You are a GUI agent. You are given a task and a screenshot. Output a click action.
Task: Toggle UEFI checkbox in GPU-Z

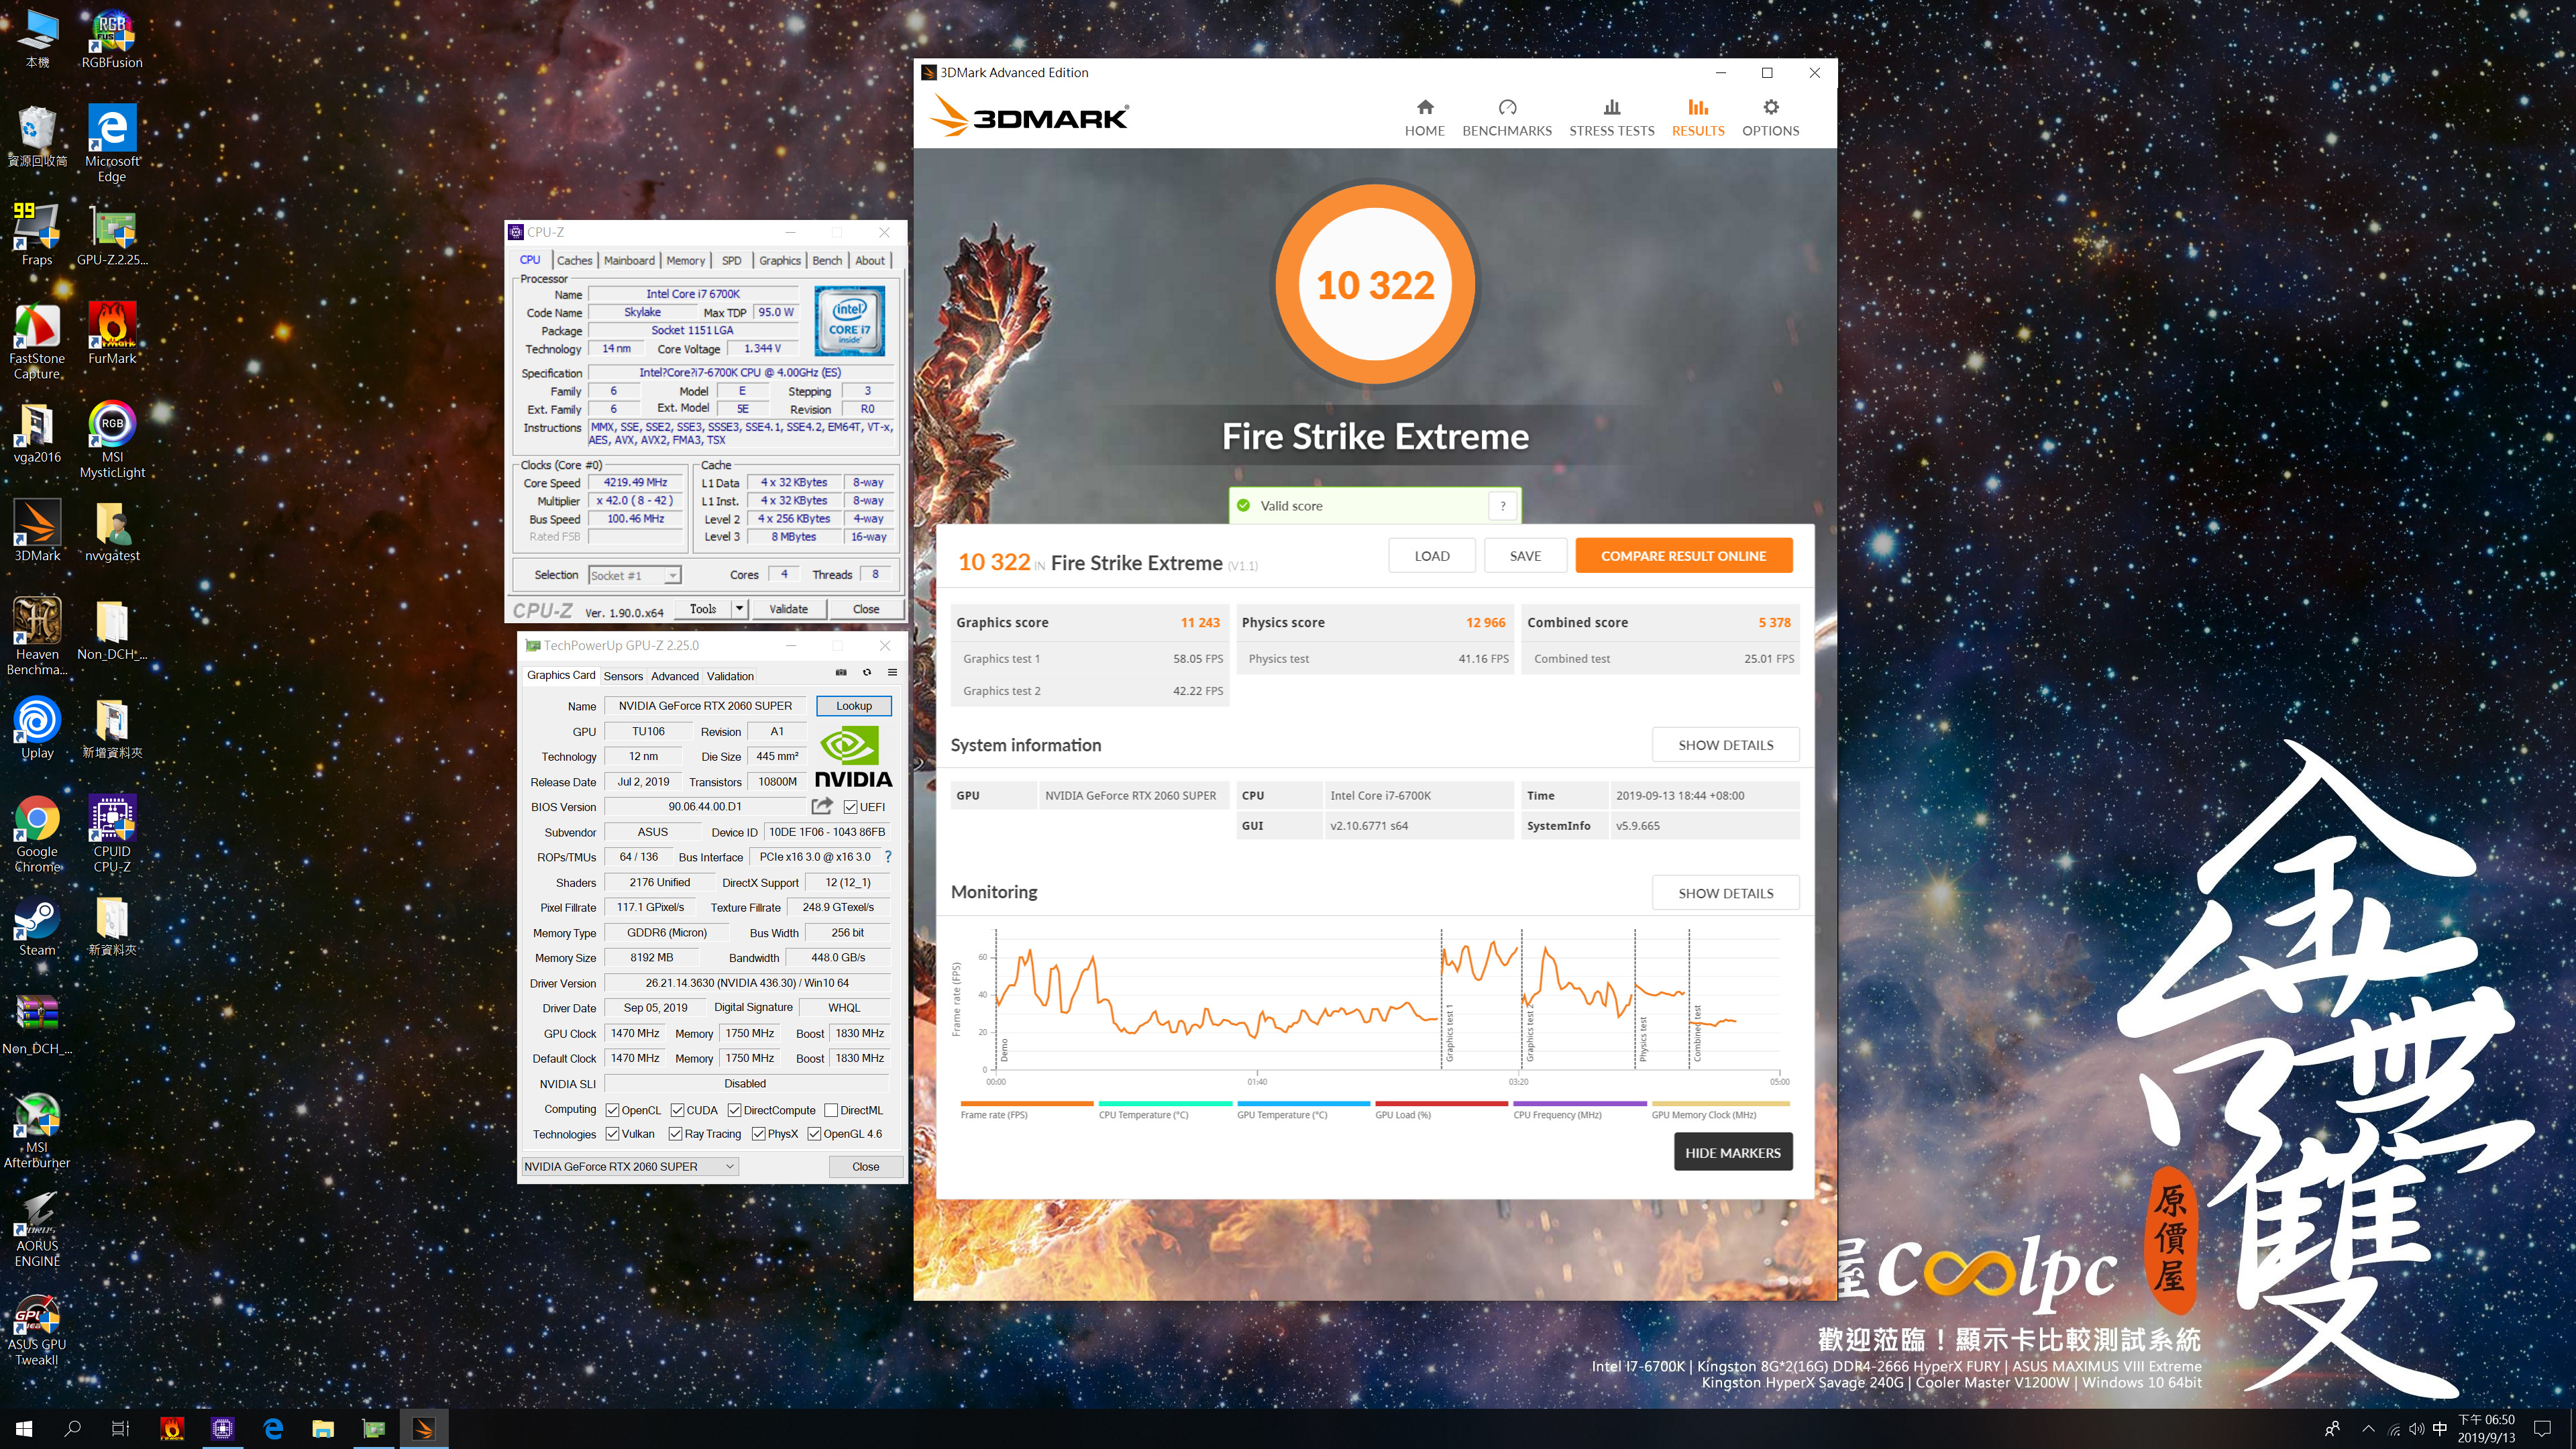pyautogui.click(x=850, y=807)
